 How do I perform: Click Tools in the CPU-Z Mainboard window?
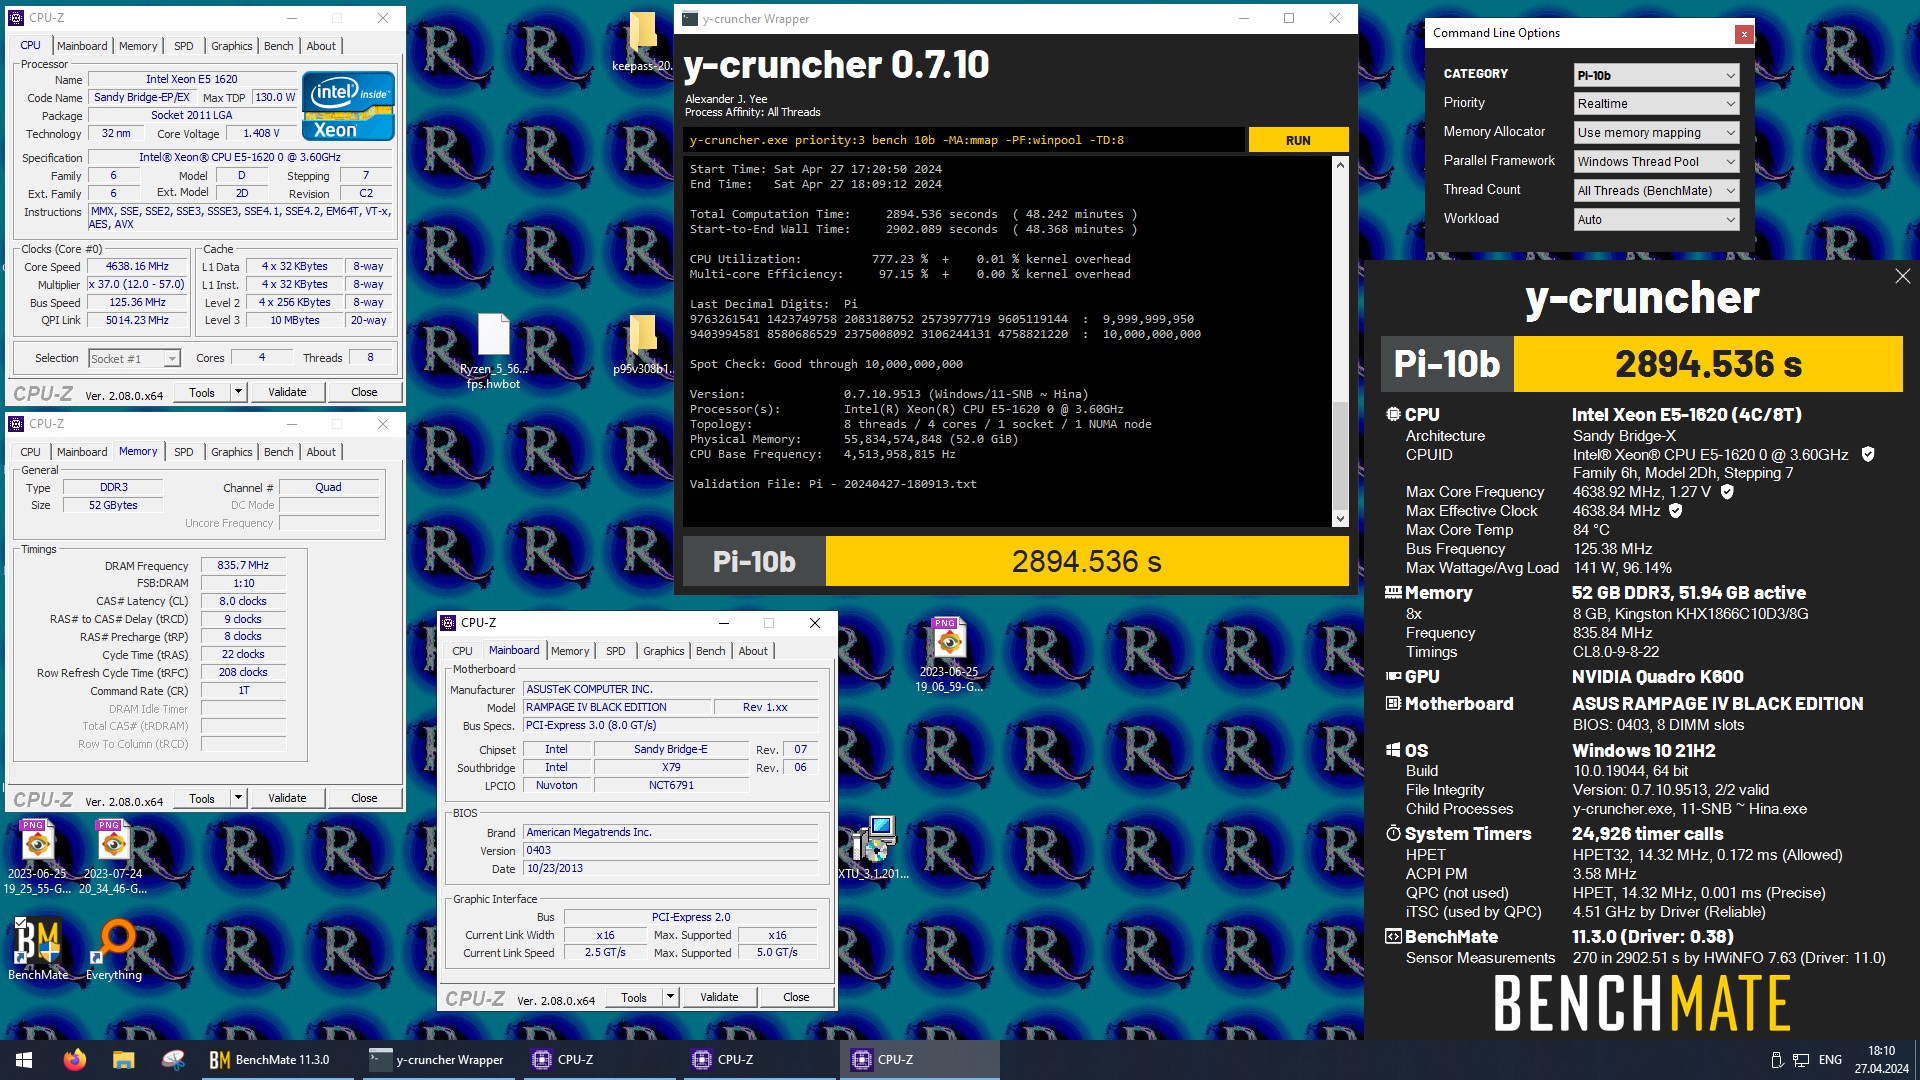(x=634, y=997)
